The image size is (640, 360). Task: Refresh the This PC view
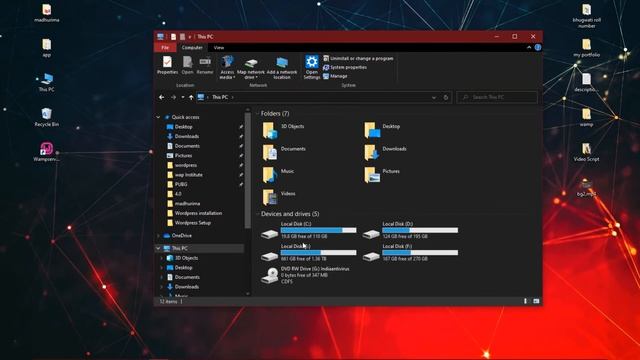(446, 97)
